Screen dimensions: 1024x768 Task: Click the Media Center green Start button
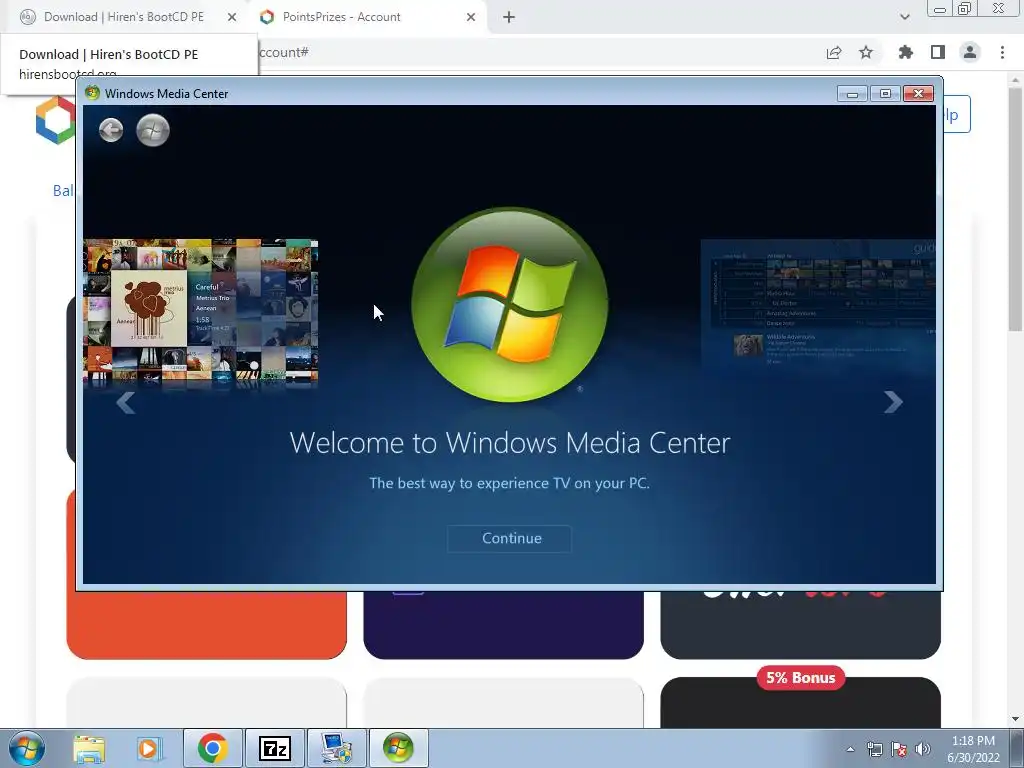(x=153, y=130)
